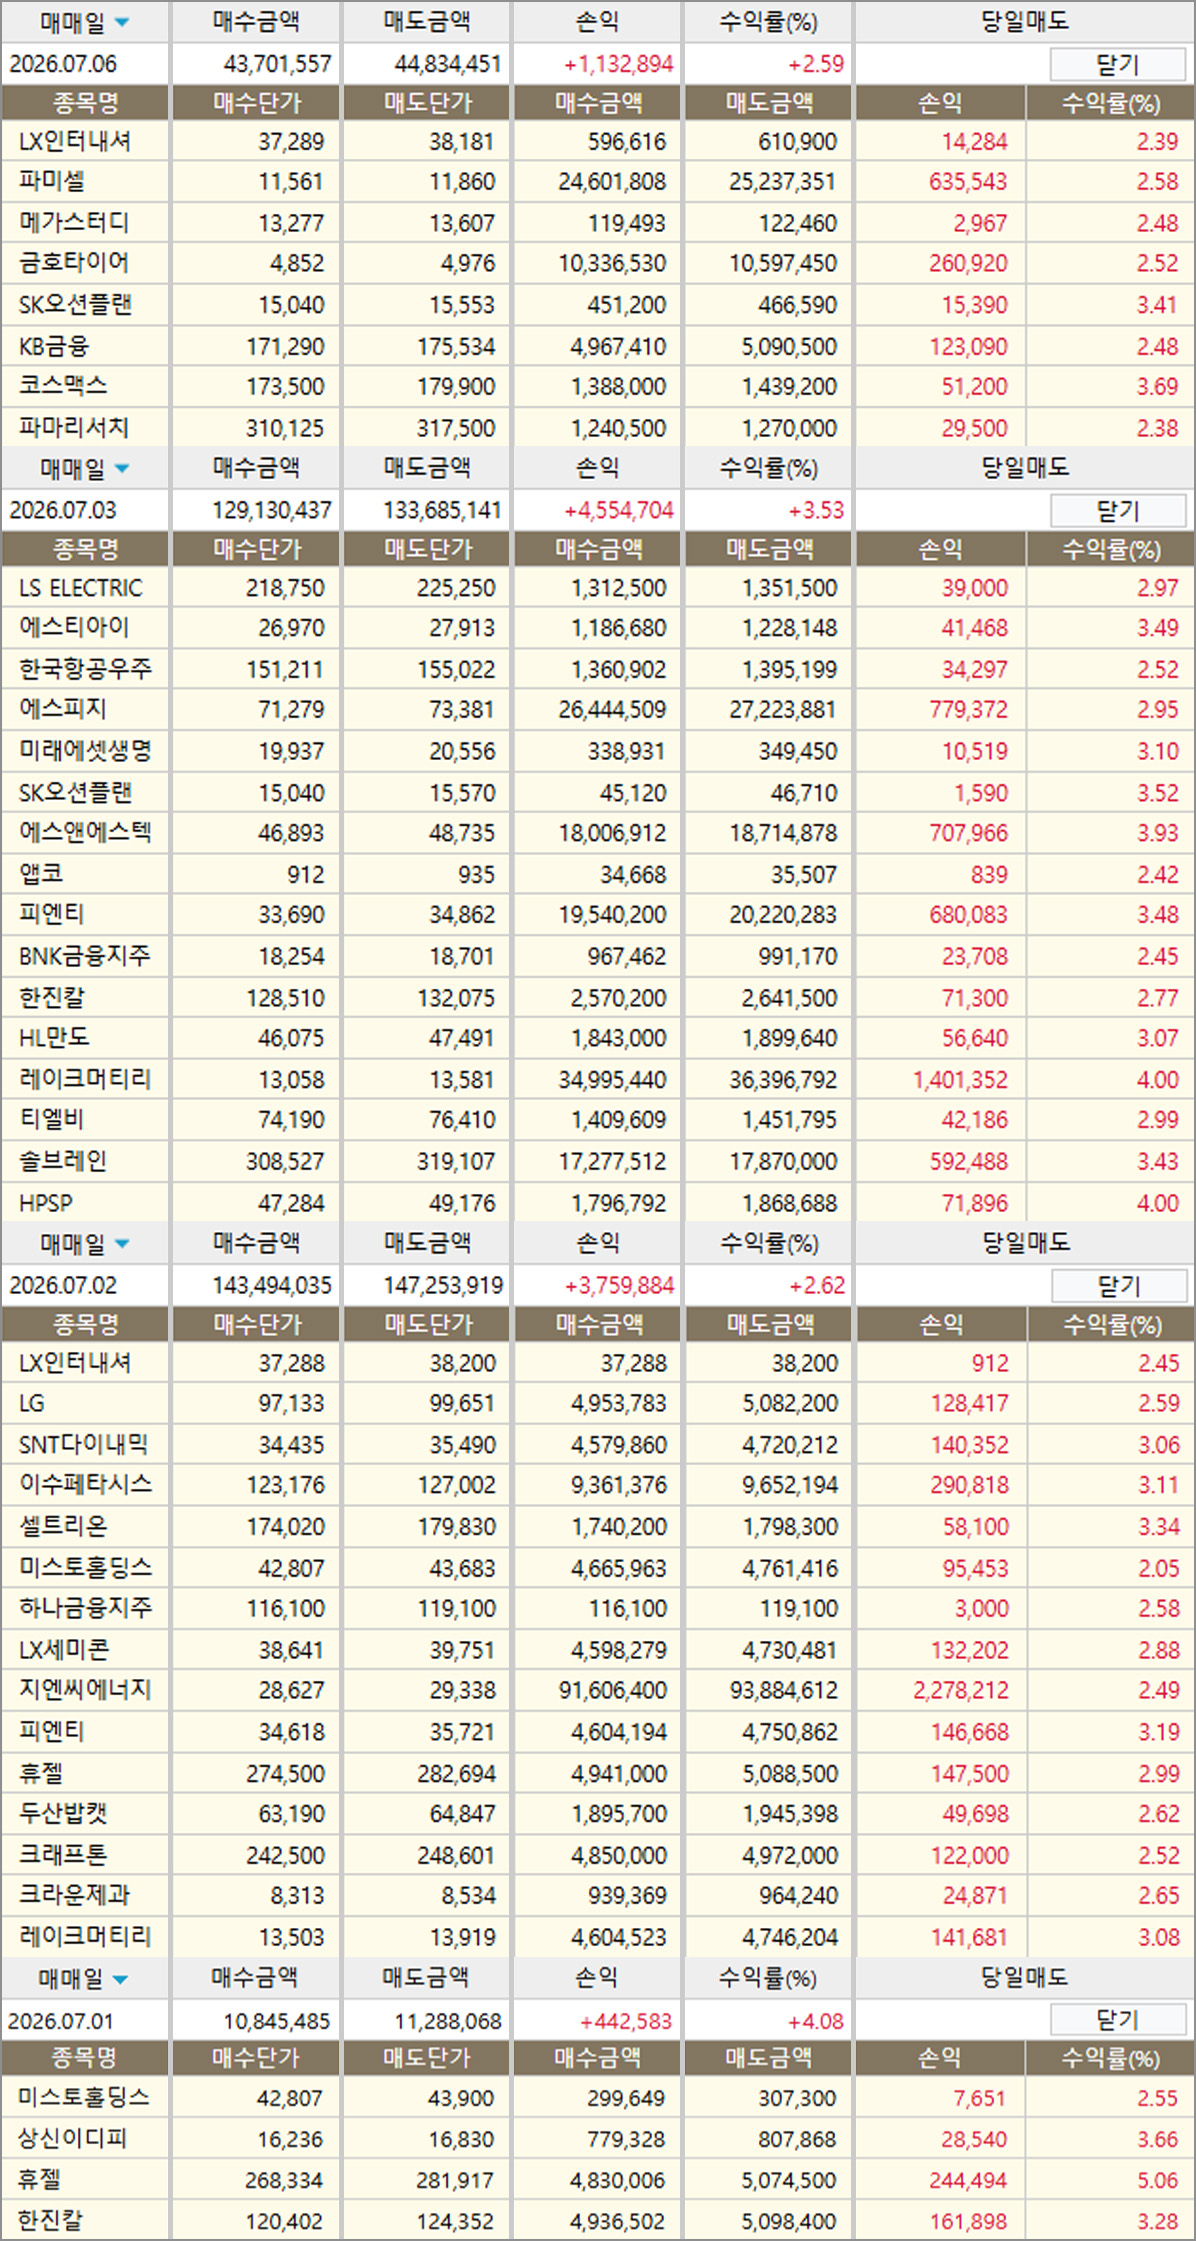Select the 파미셀 stock row name
Viewport: 1196px width, 2241px height.
tap(52, 182)
